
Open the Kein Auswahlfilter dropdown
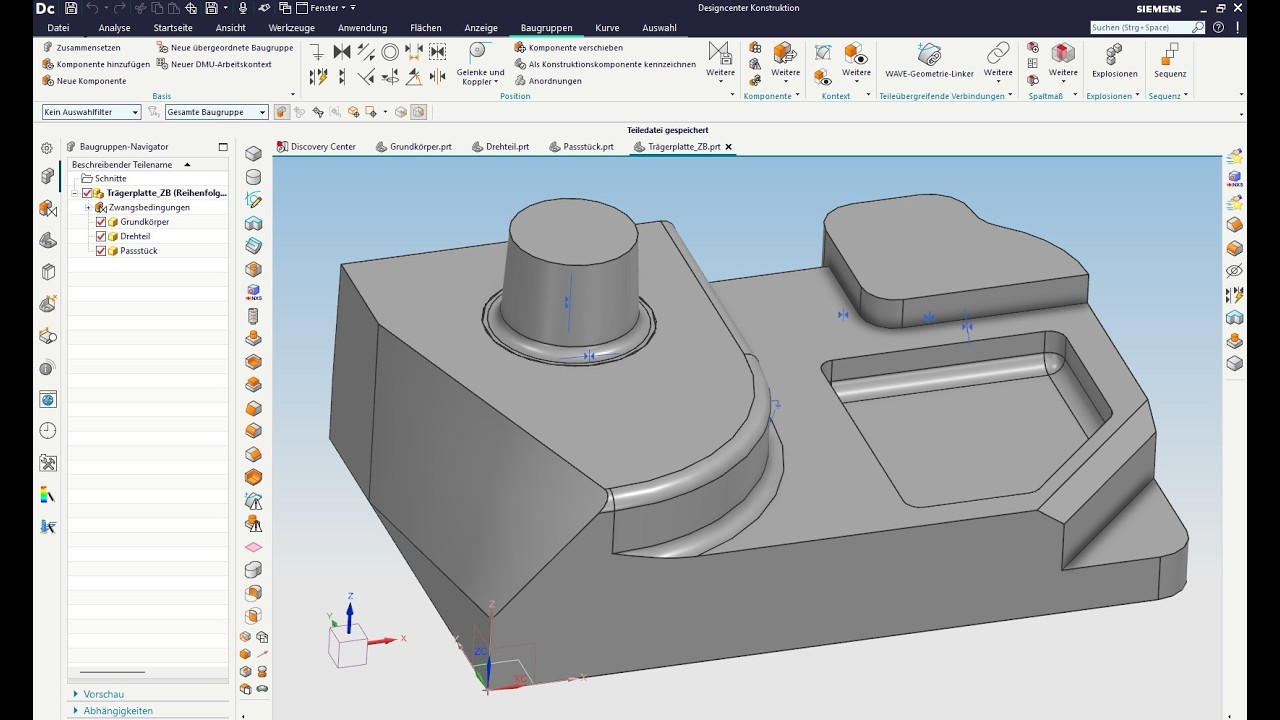pyautogui.click(x=91, y=112)
